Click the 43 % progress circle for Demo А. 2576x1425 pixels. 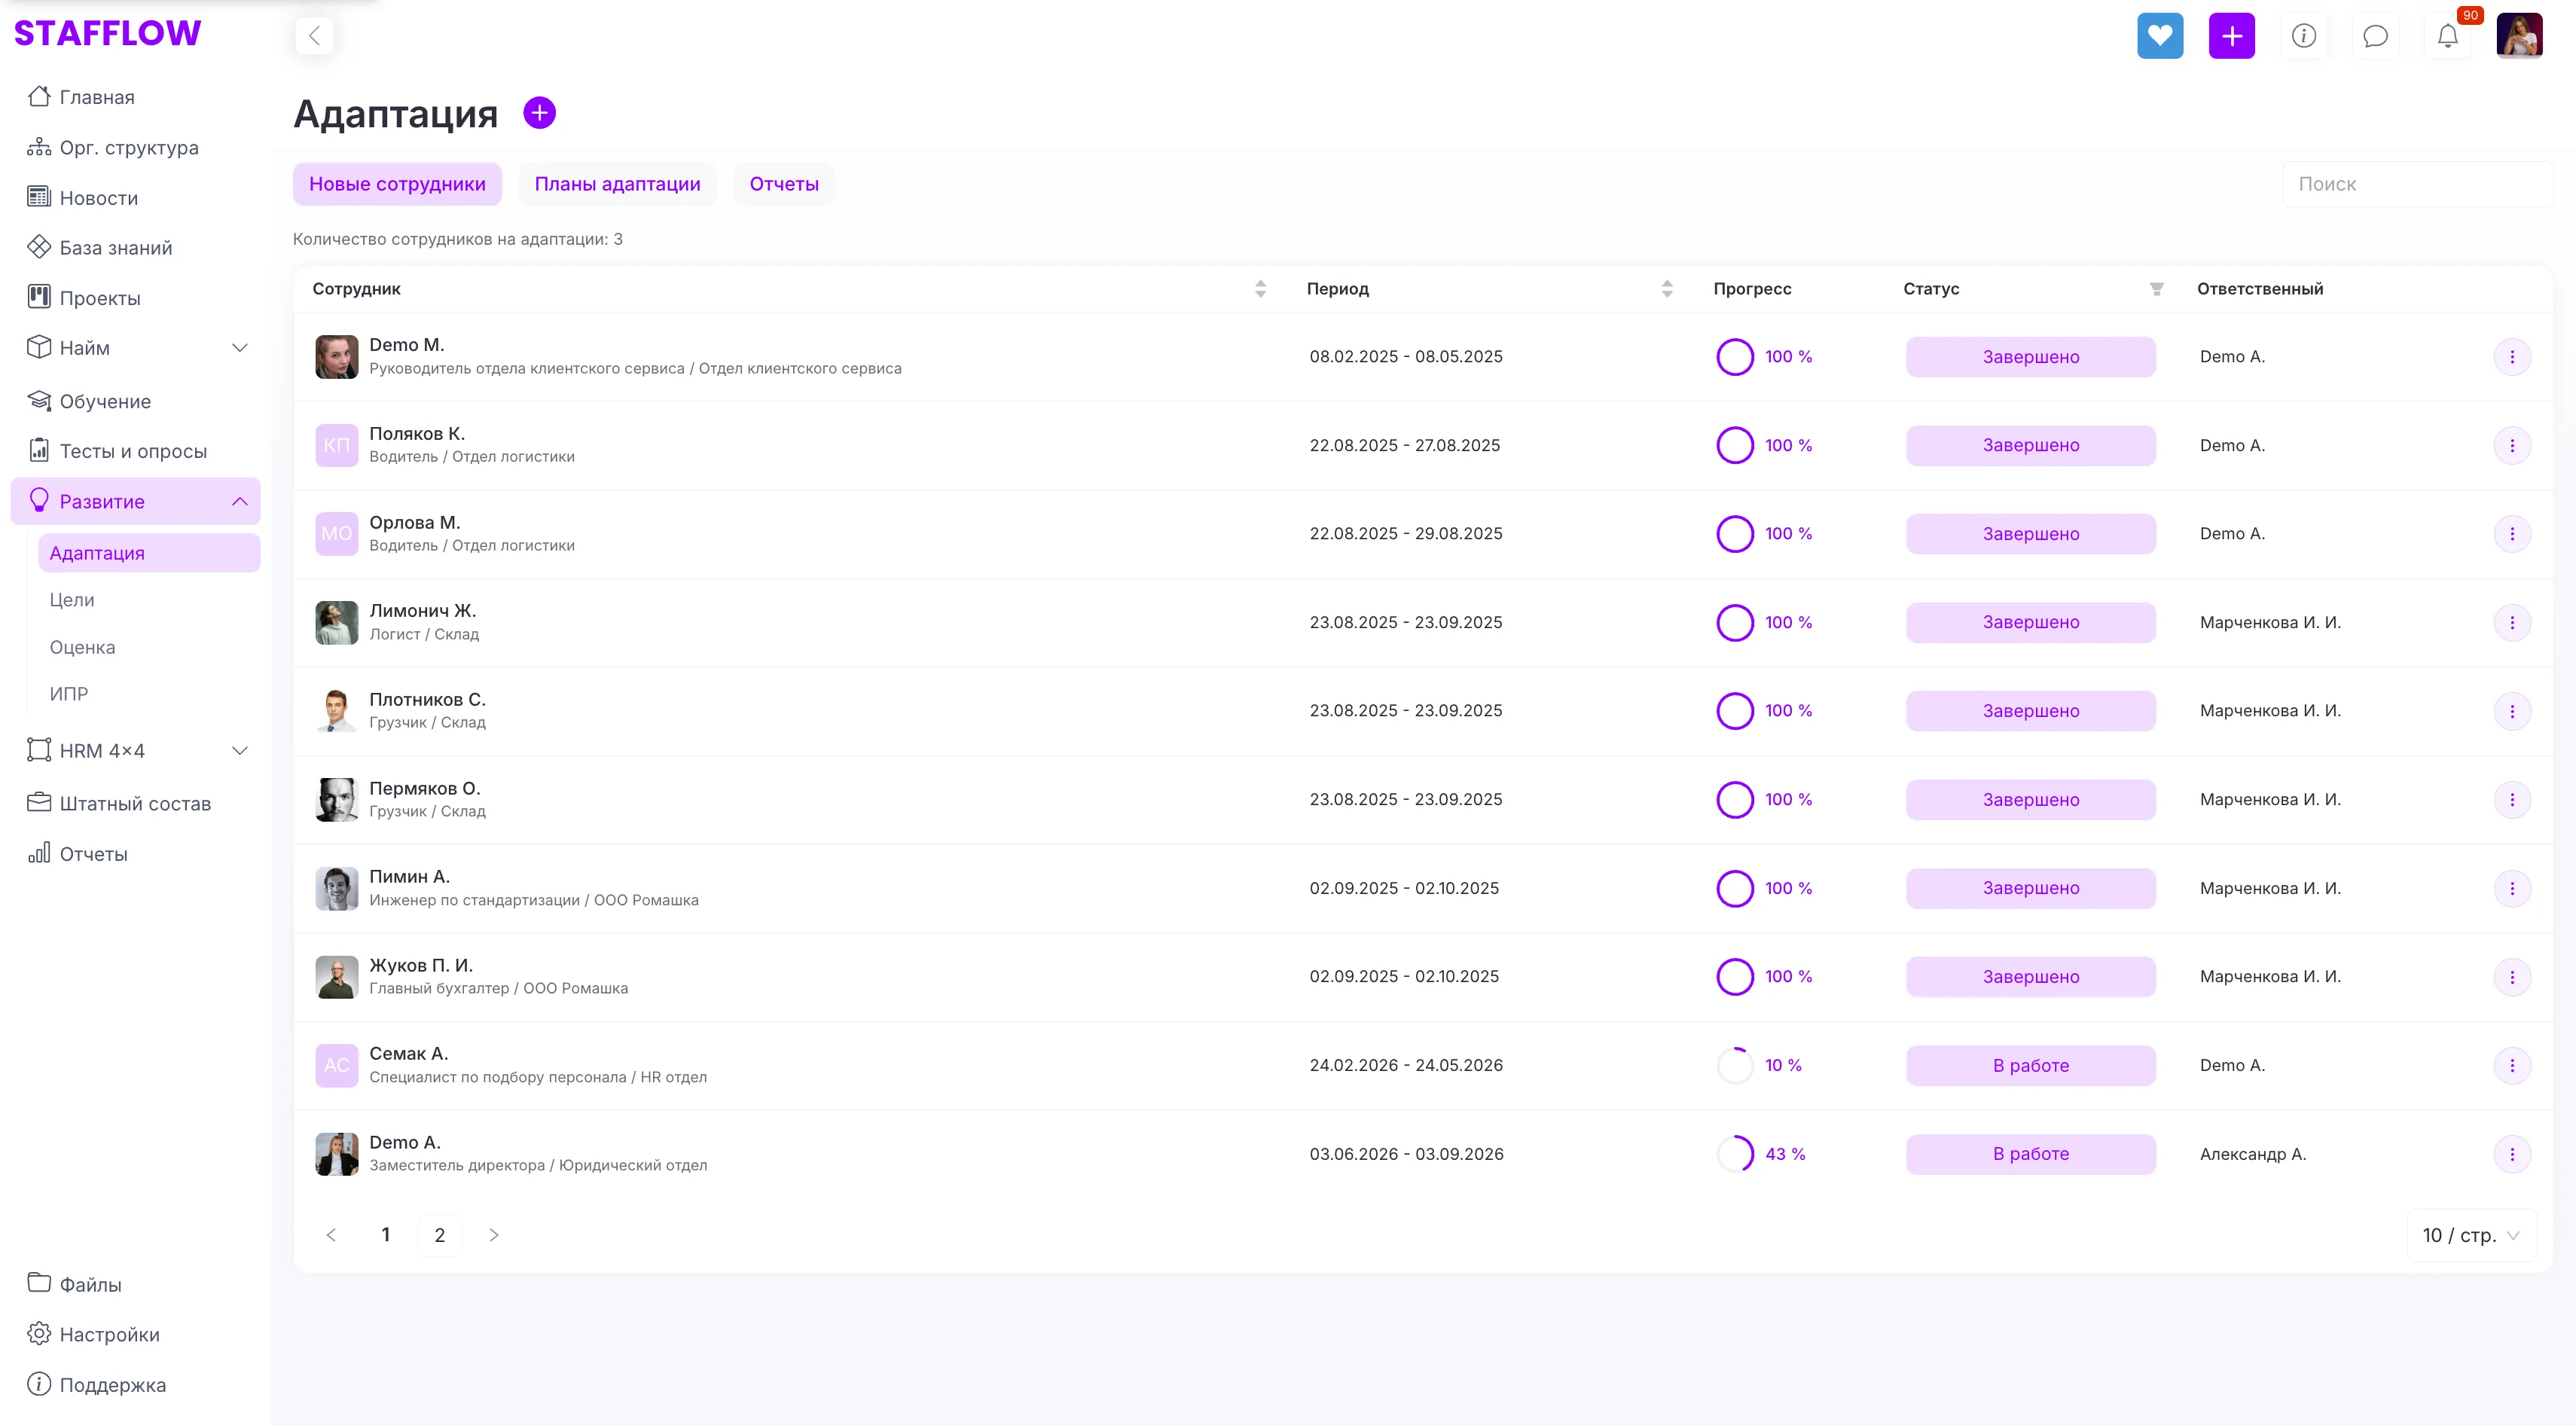(x=1735, y=1154)
